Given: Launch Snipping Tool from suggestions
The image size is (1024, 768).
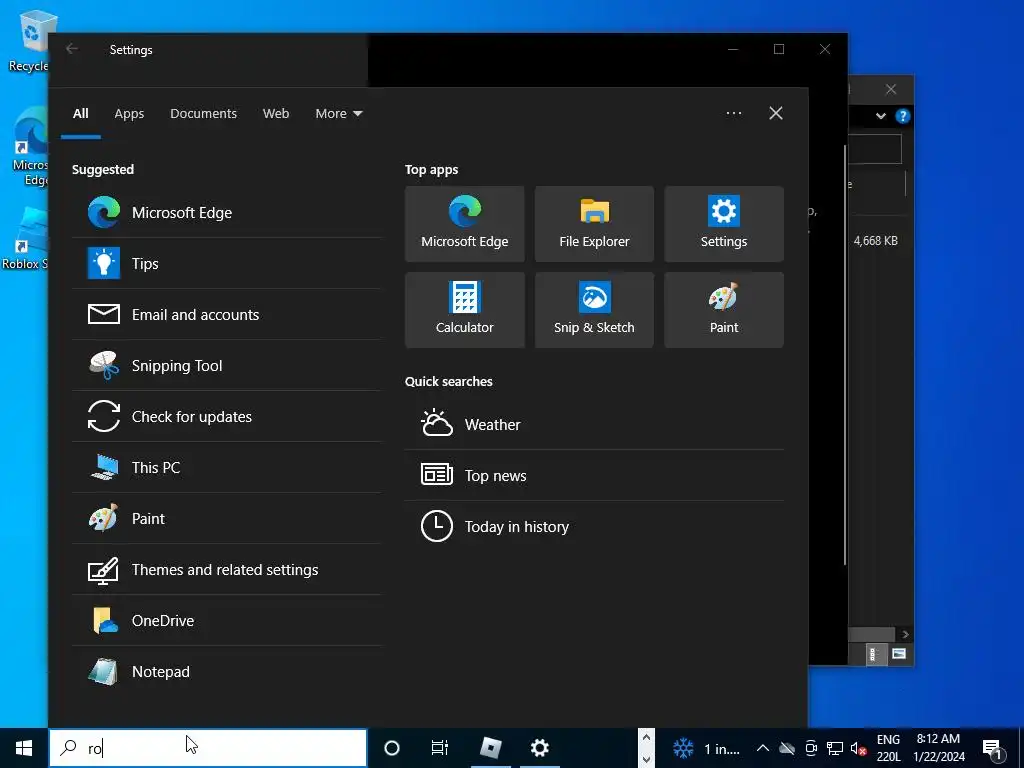Looking at the screenshot, I should point(226,365).
